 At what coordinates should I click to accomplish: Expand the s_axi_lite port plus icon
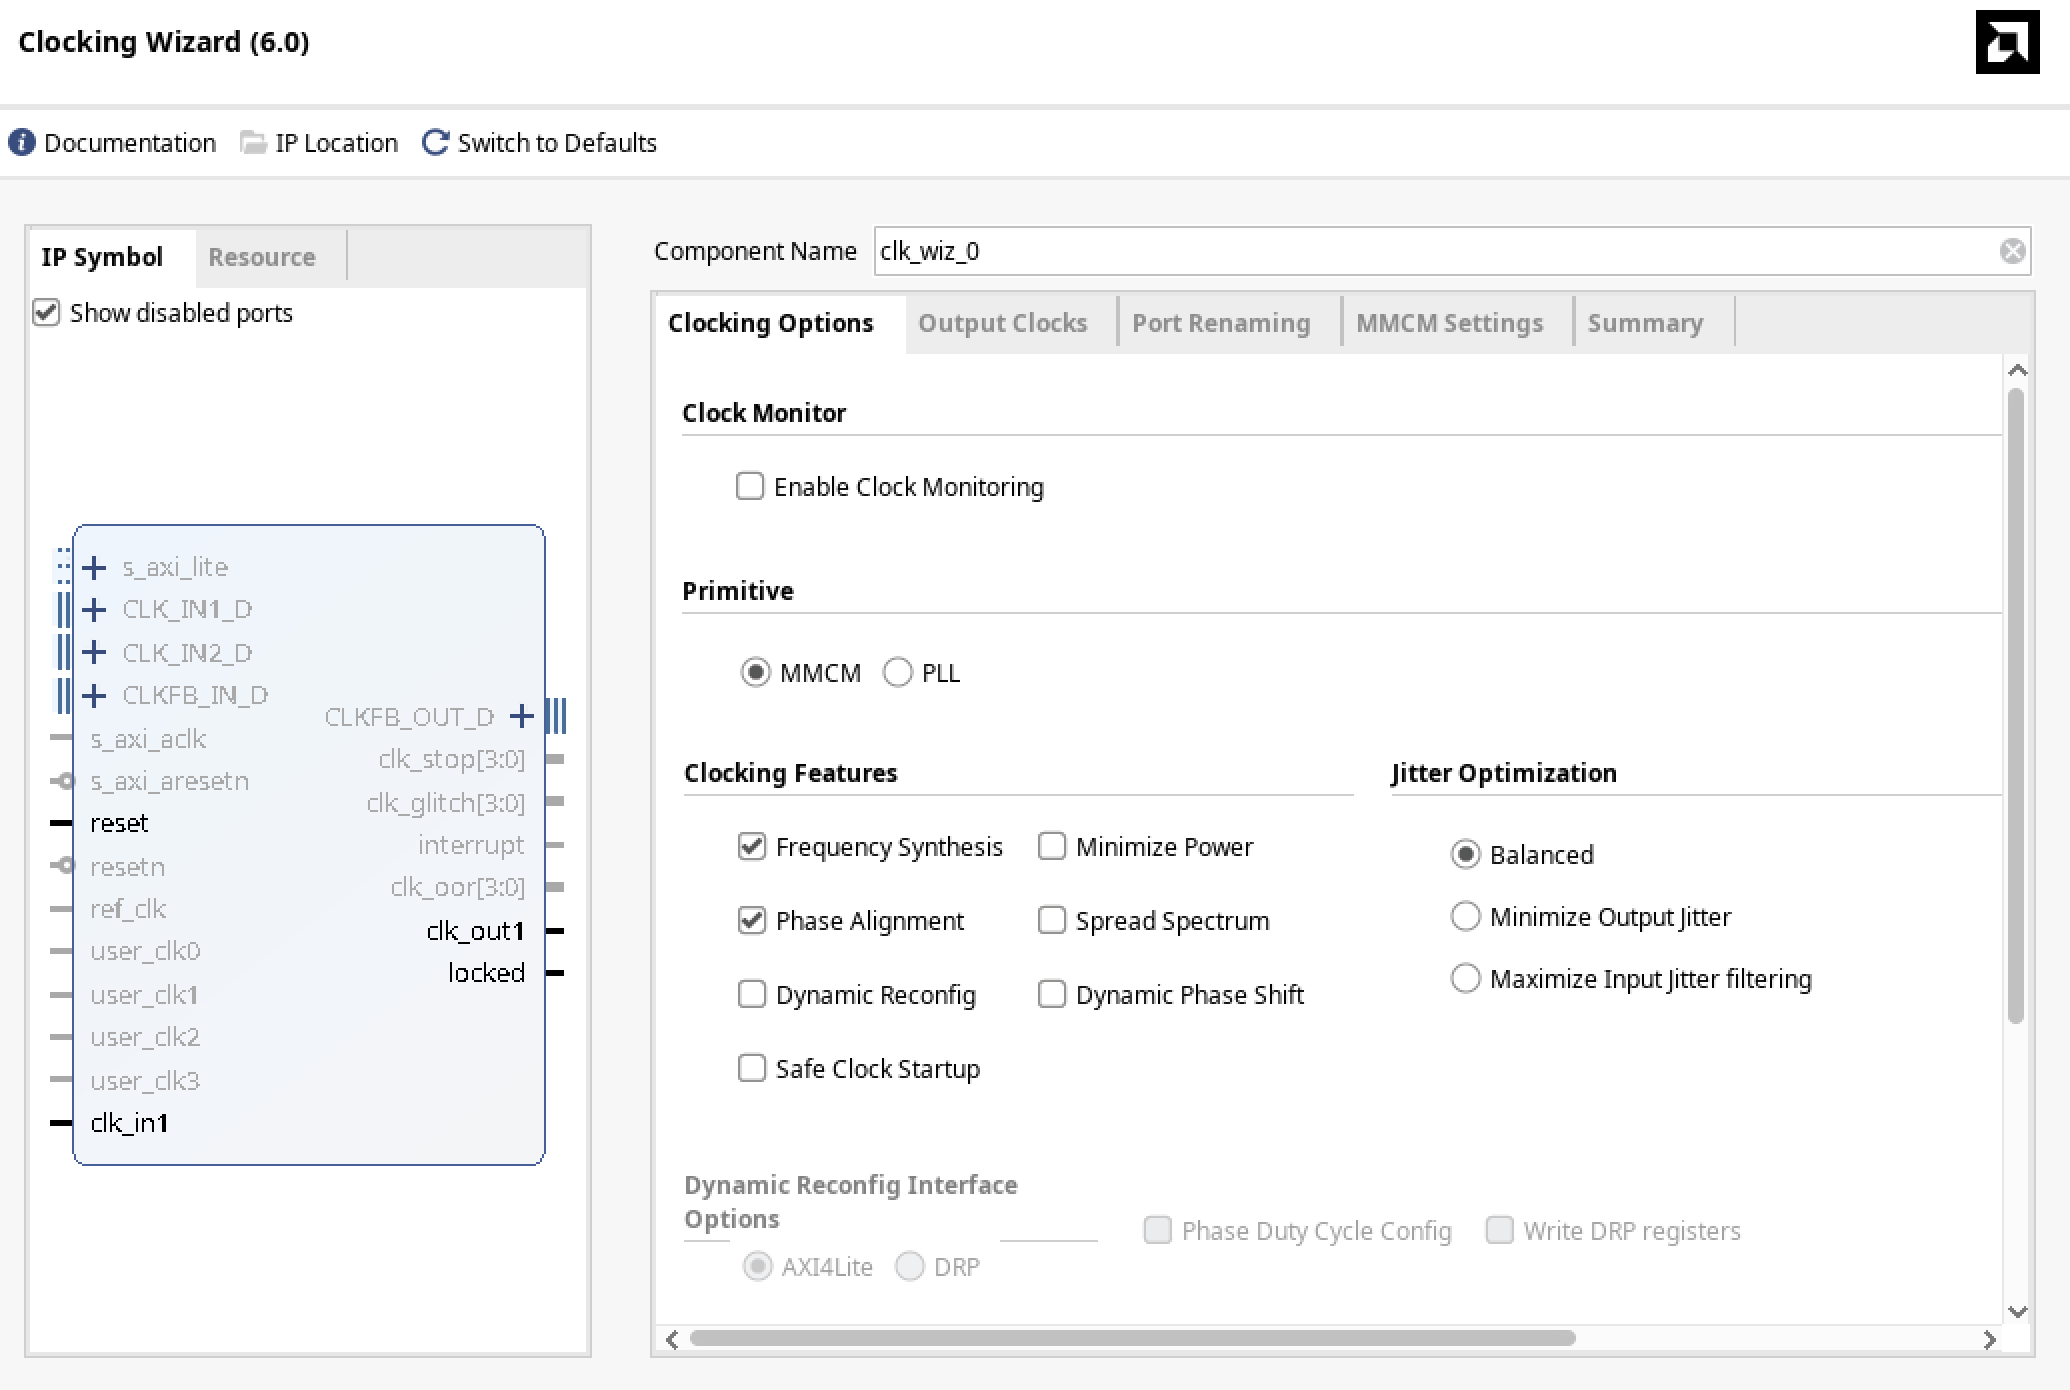pos(94,568)
